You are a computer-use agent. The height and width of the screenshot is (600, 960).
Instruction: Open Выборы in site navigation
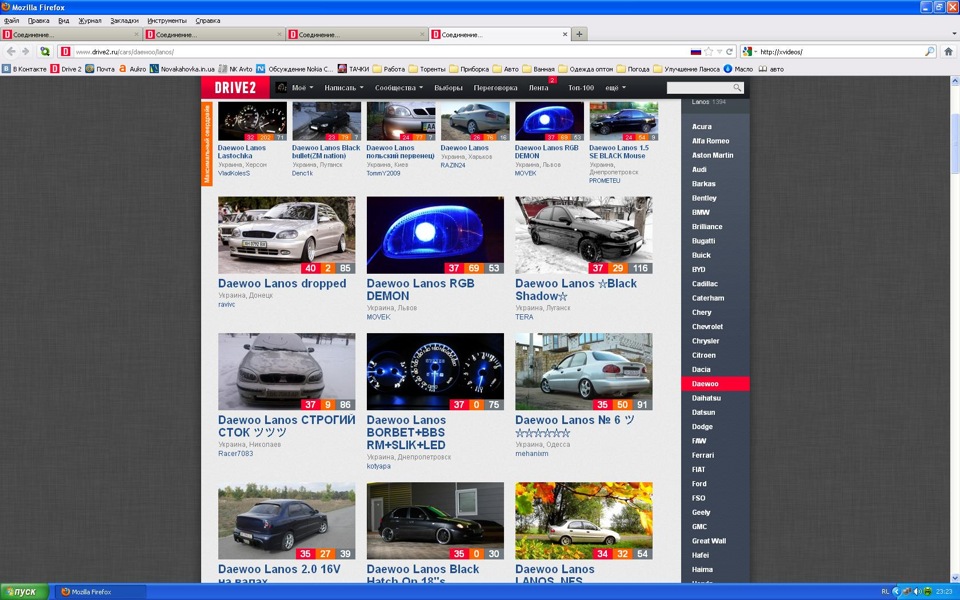click(x=448, y=88)
